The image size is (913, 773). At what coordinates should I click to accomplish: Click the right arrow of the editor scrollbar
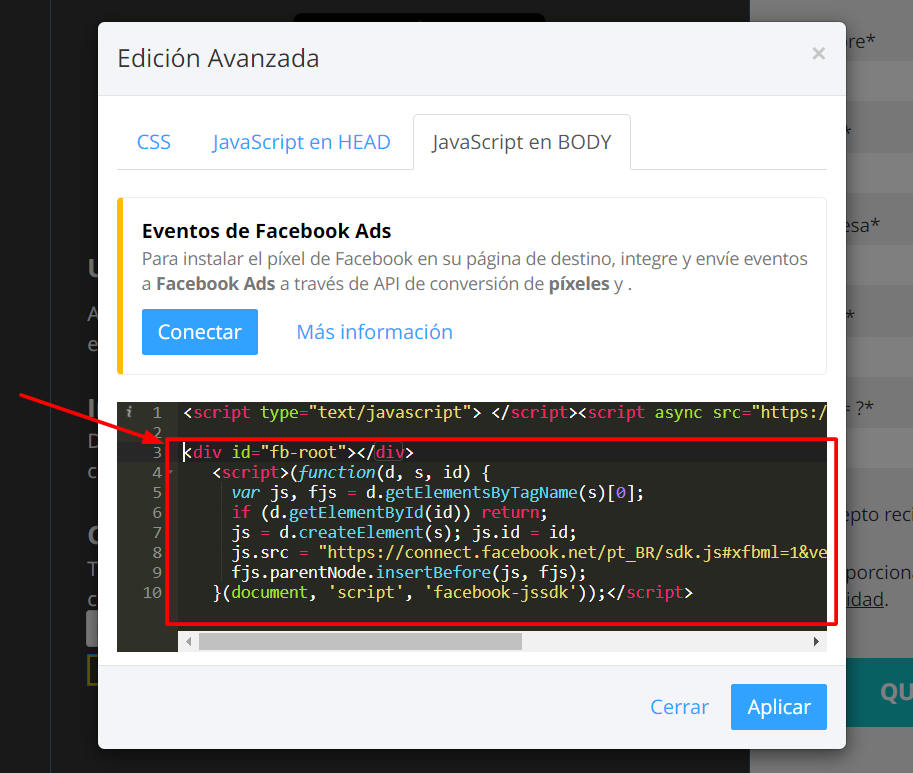click(x=816, y=641)
